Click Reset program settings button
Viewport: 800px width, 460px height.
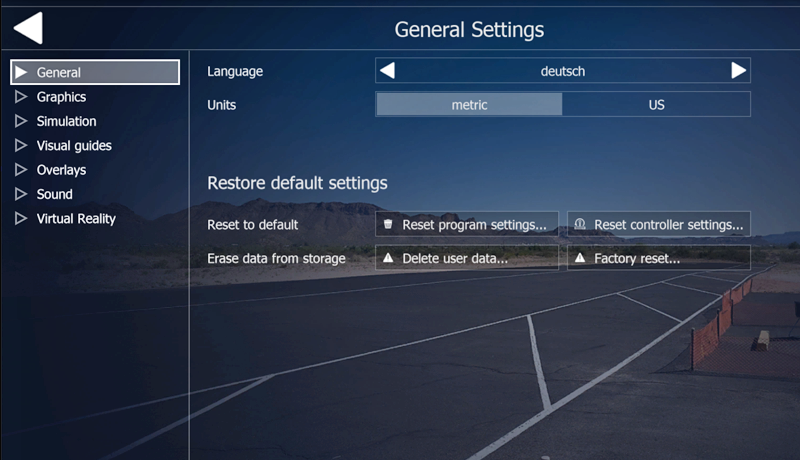pos(467,224)
